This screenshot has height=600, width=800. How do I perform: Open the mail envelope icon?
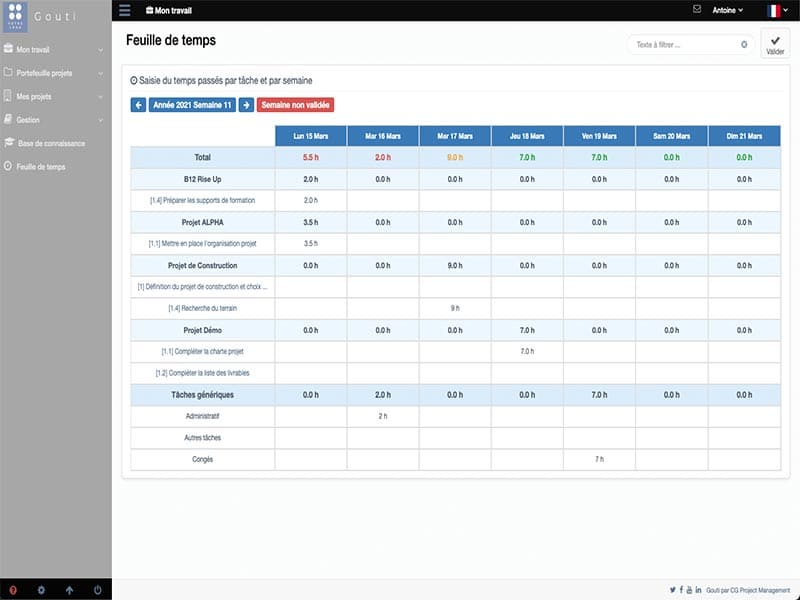697,10
